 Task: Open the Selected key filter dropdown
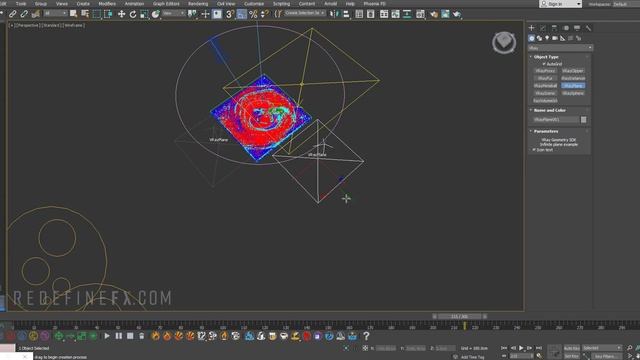602,348
